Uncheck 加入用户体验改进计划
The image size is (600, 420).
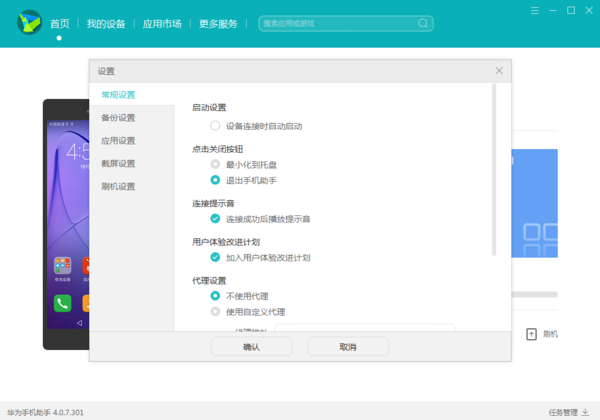pos(215,257)
